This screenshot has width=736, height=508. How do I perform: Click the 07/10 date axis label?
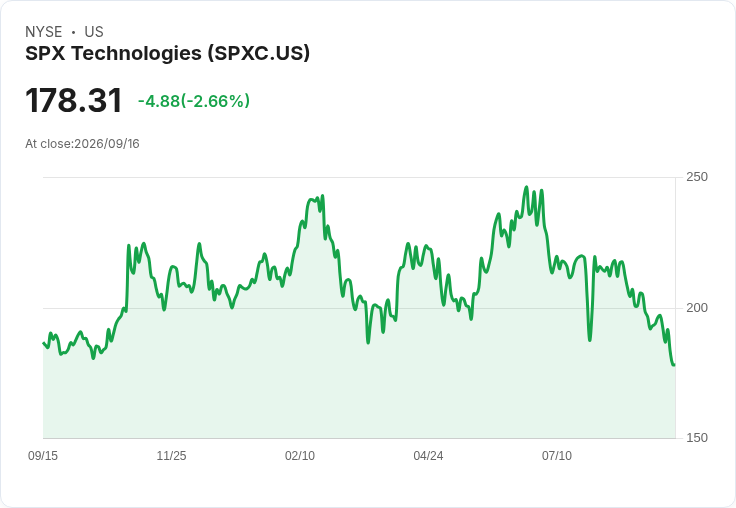pyautogui.click(x=557, y=455)
